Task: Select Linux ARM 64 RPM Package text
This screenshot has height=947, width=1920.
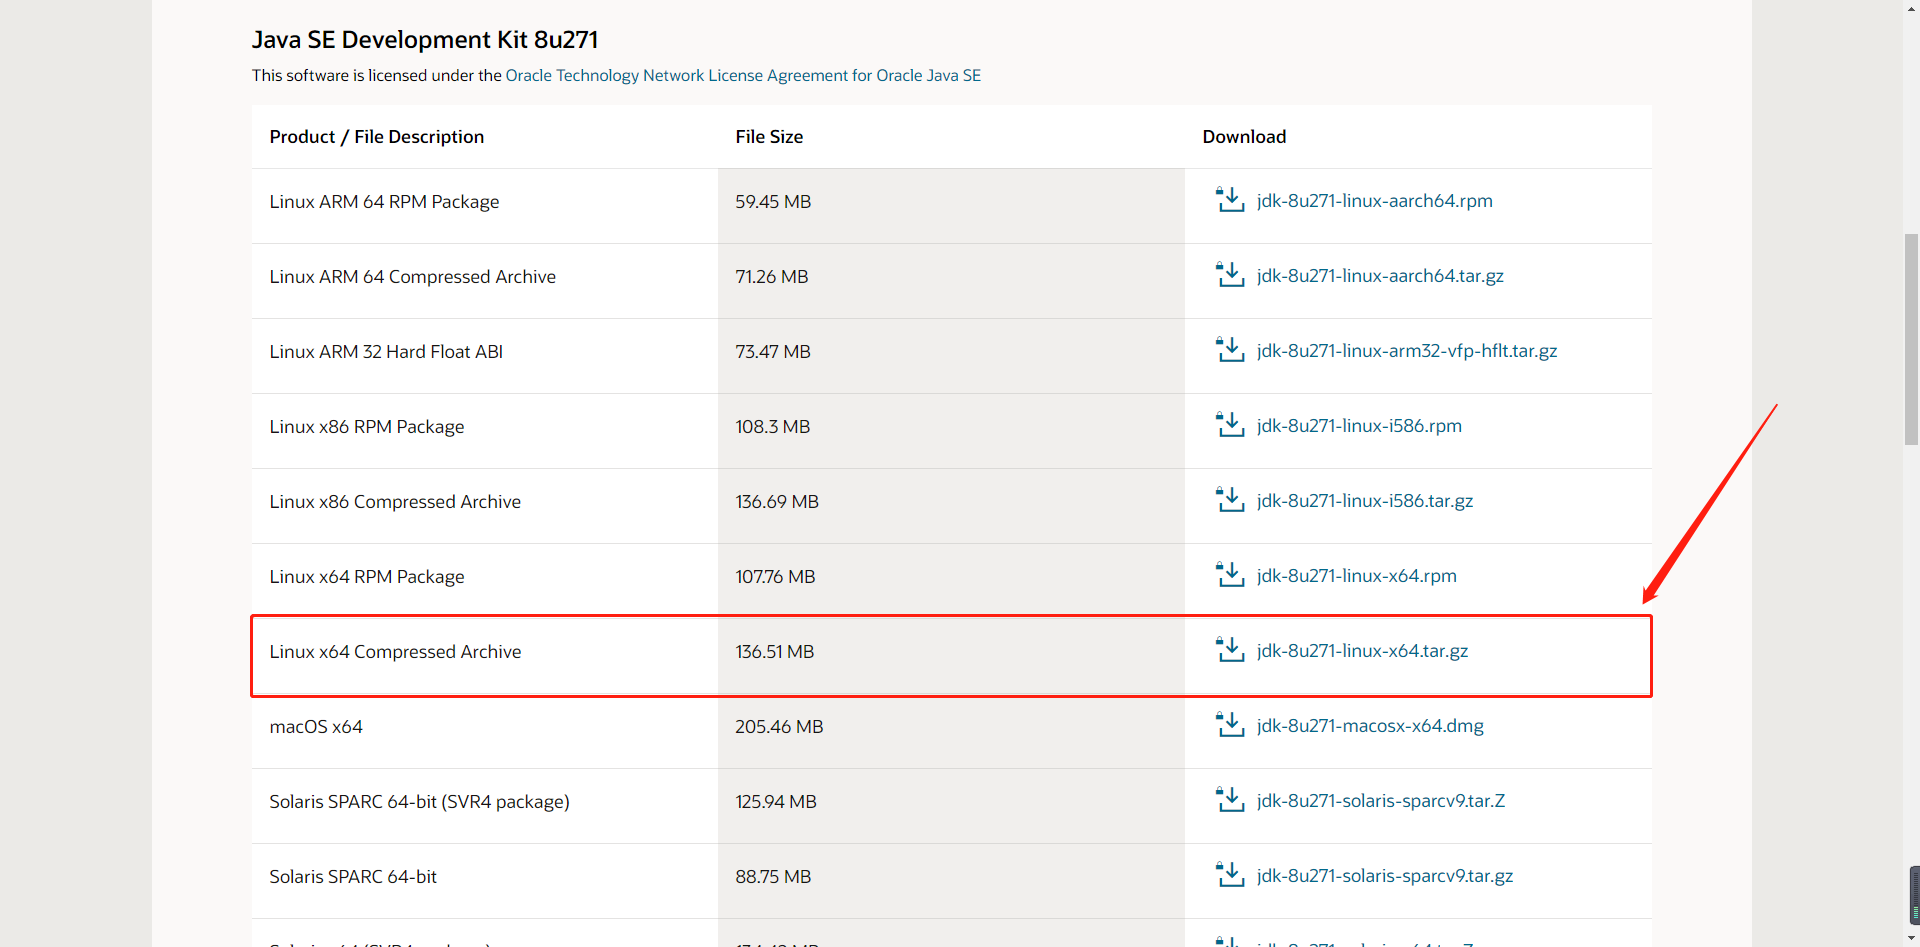Action: (x=384, y=202)
